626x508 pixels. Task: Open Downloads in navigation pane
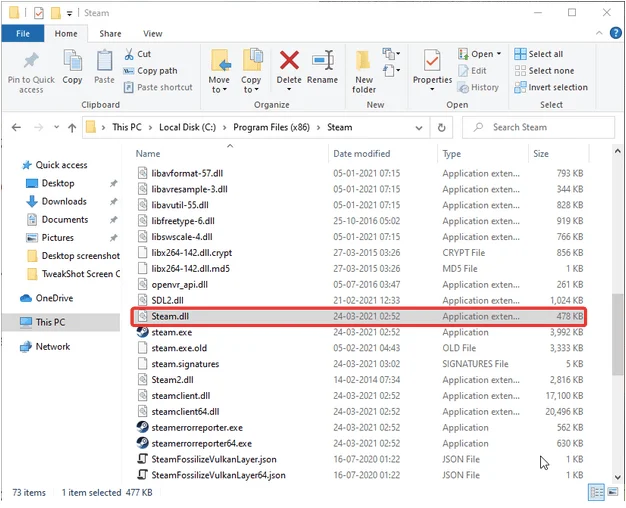click(x=56, y=201)
